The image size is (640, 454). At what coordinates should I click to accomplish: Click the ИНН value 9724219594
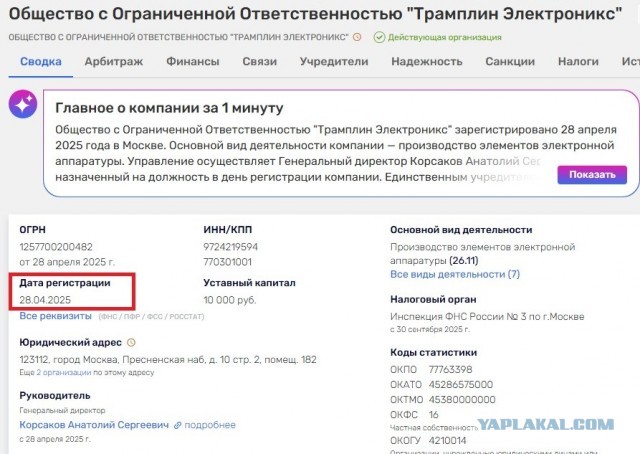[x=231, y=247]
